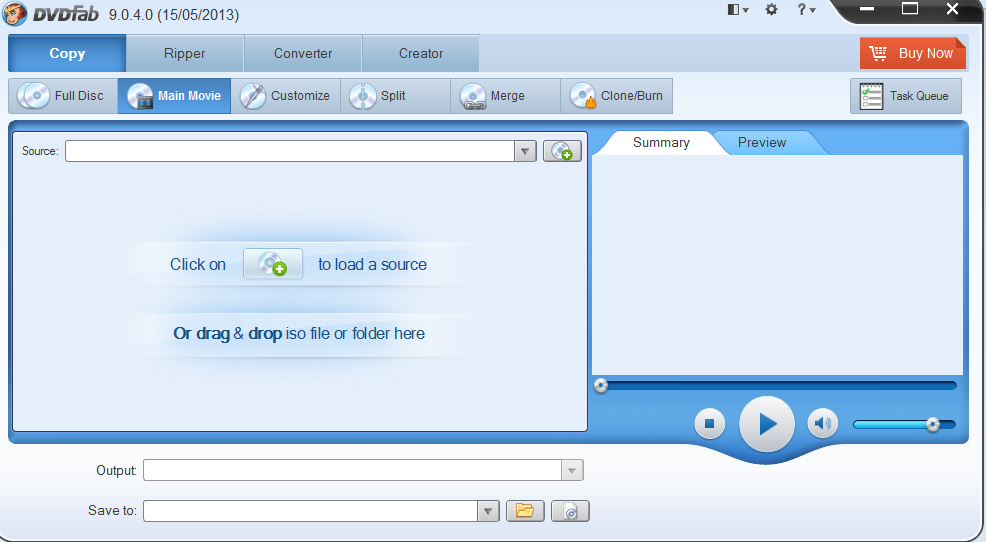Choose ISO image output icon button

click(570, 511)
